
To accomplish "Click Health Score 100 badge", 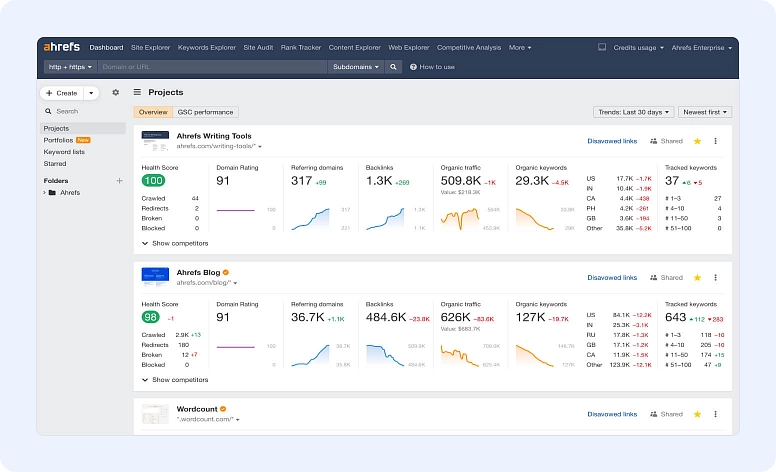I will point(153,181).
